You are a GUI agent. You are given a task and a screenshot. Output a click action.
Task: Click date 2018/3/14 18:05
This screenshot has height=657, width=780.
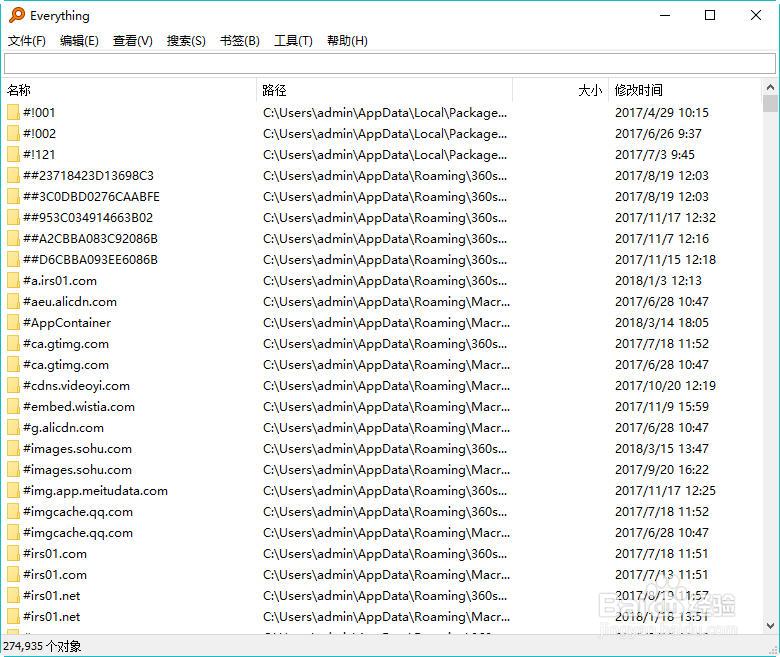[662, 323]
